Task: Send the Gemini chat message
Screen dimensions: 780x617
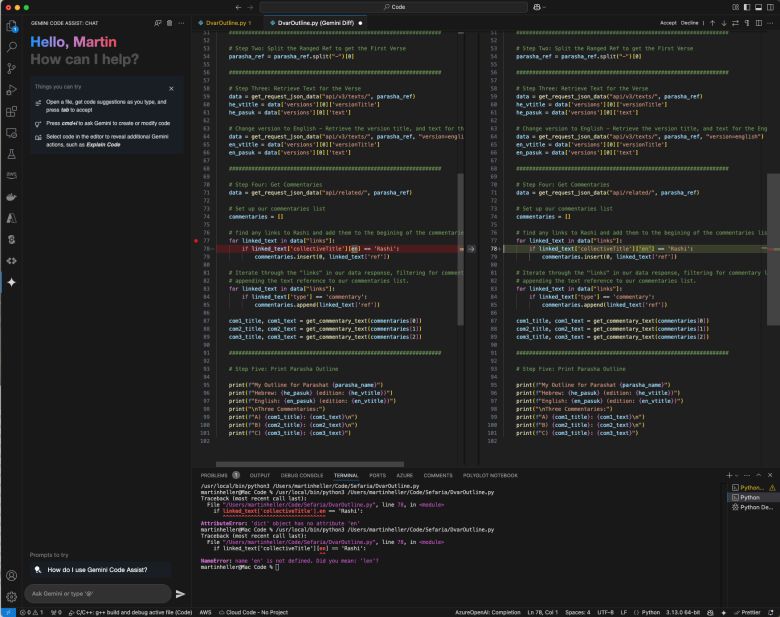Action: (x=181, y=593)
